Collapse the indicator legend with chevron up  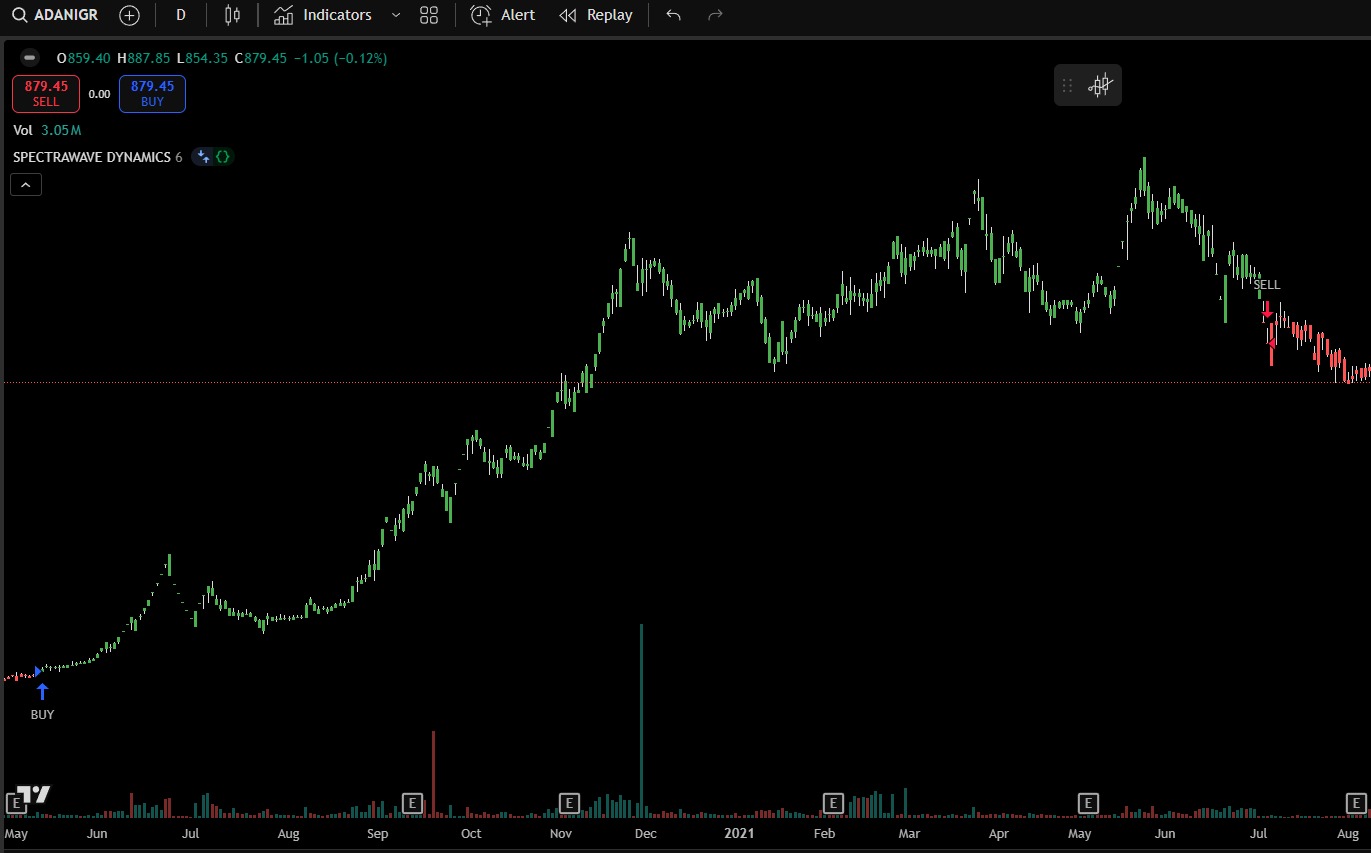(26, 184)
